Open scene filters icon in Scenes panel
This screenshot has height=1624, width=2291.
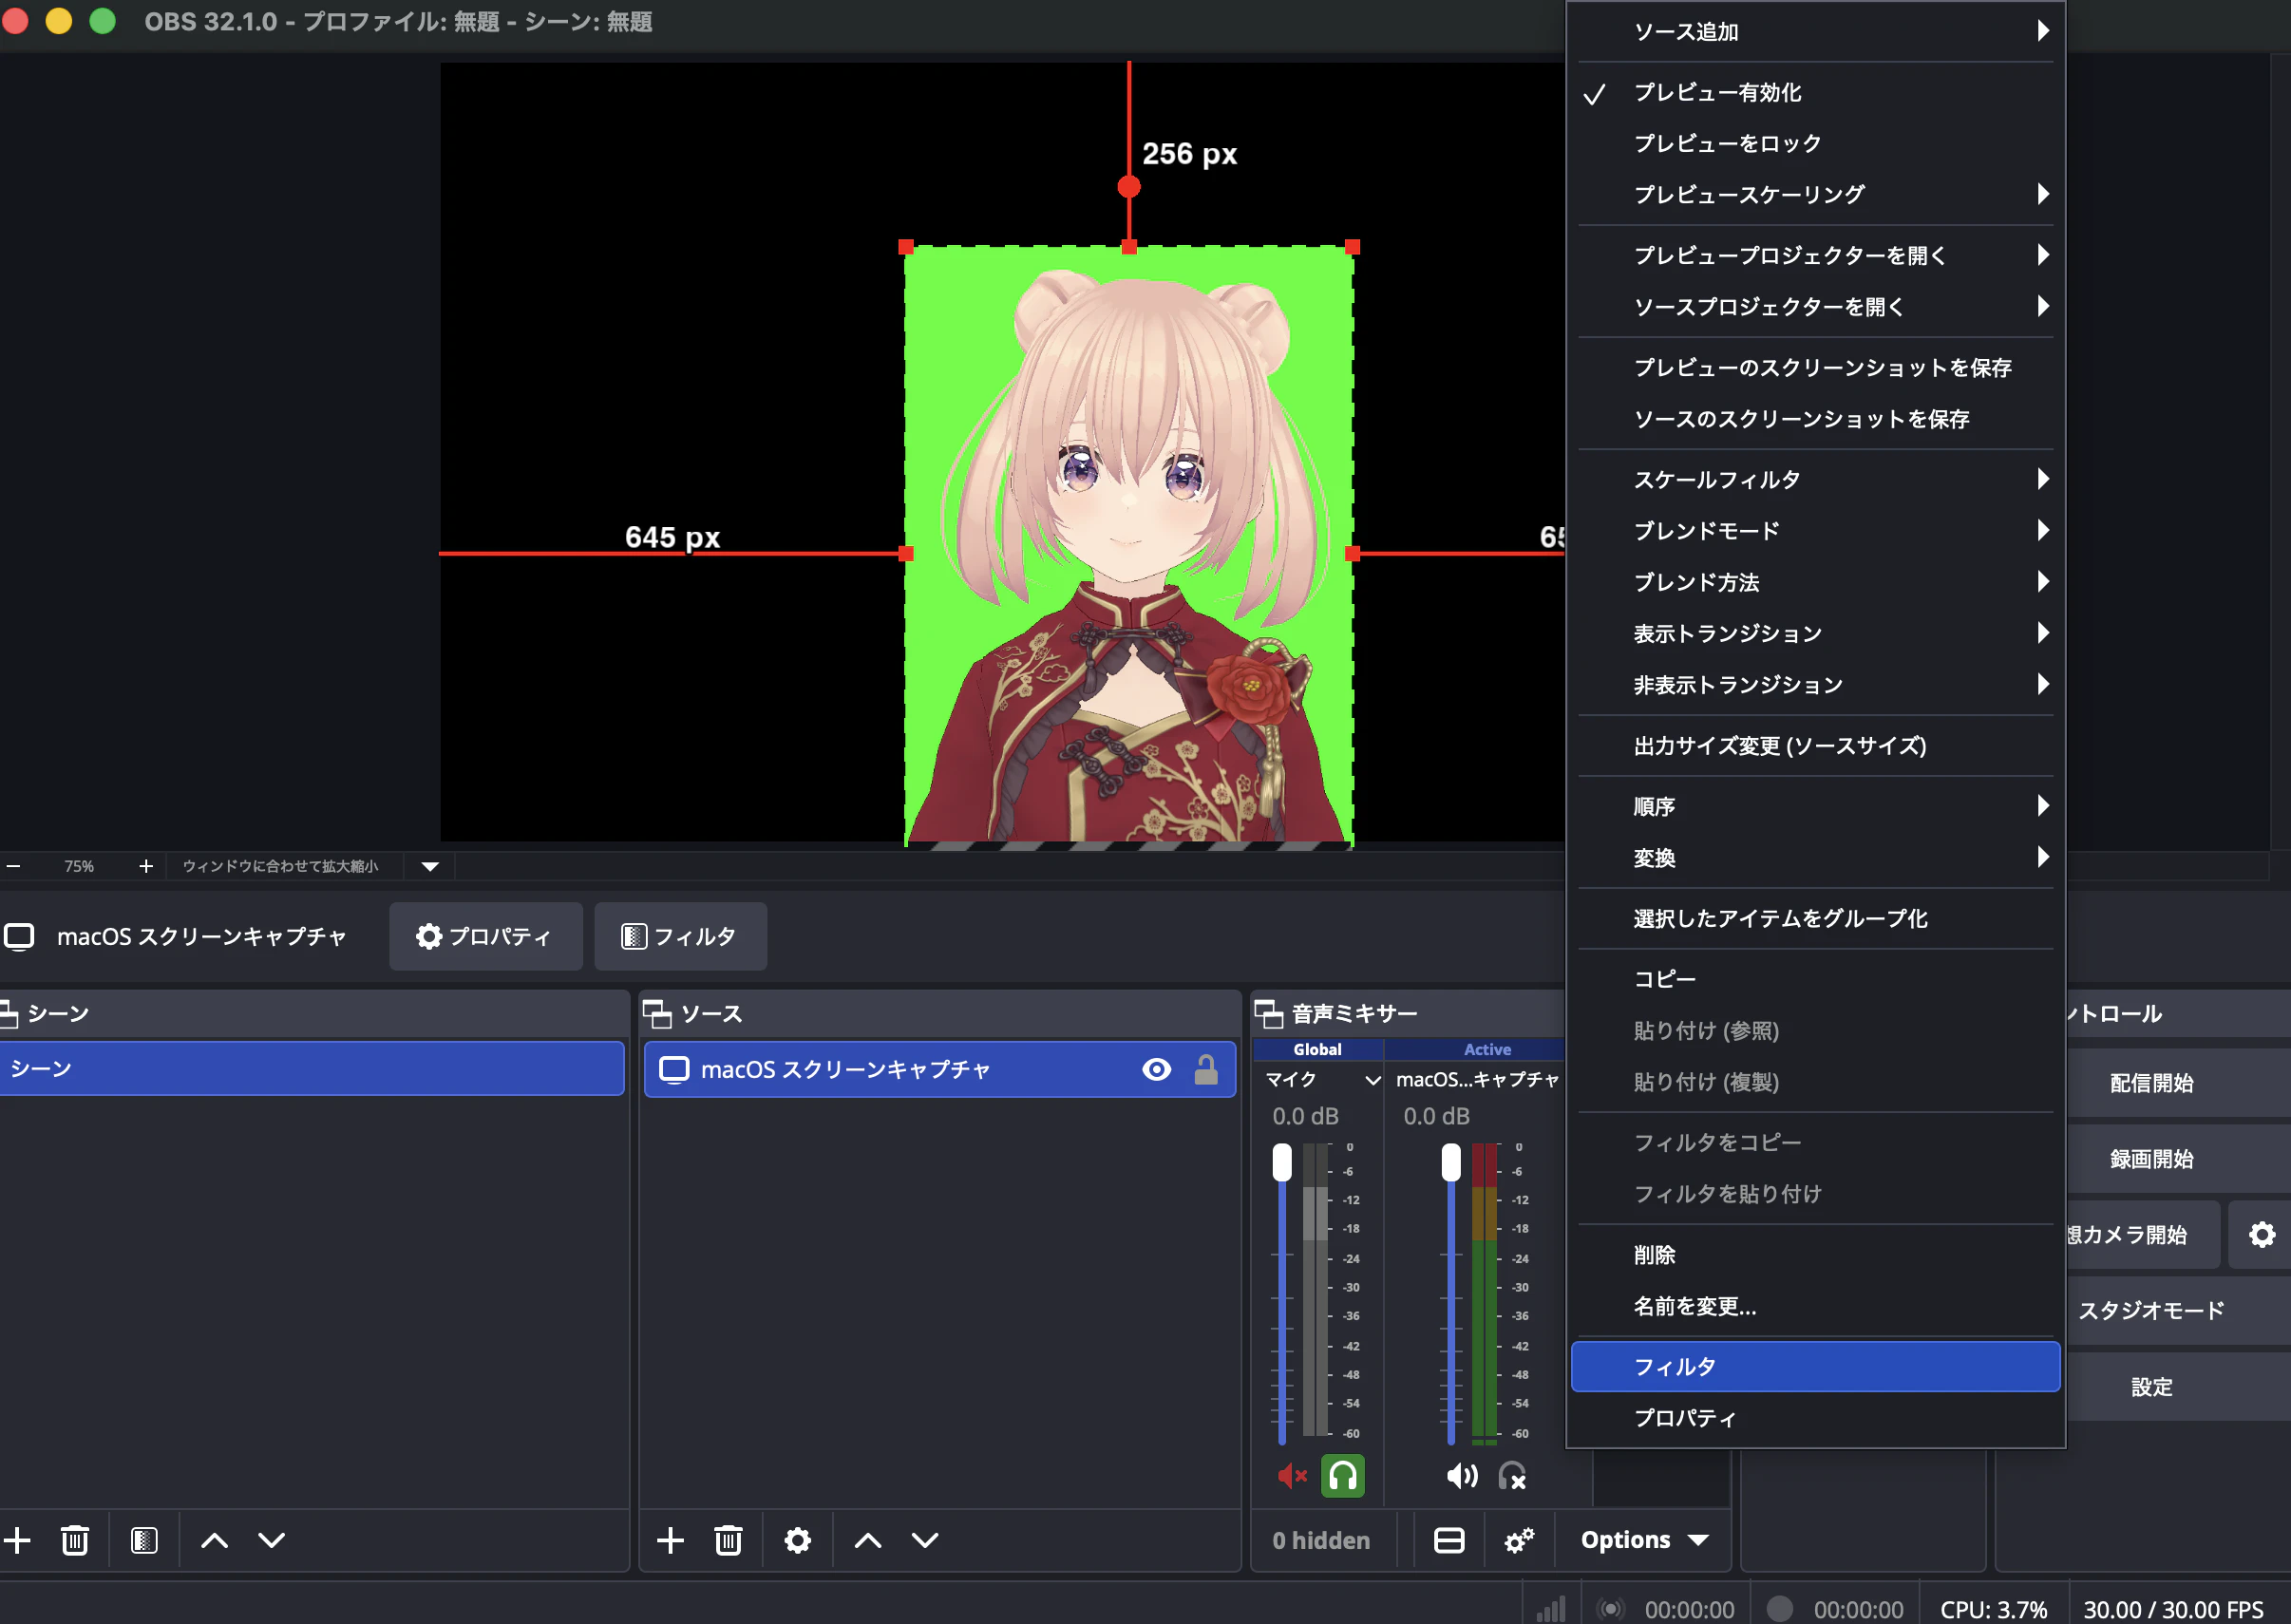tap(144, 1540)
